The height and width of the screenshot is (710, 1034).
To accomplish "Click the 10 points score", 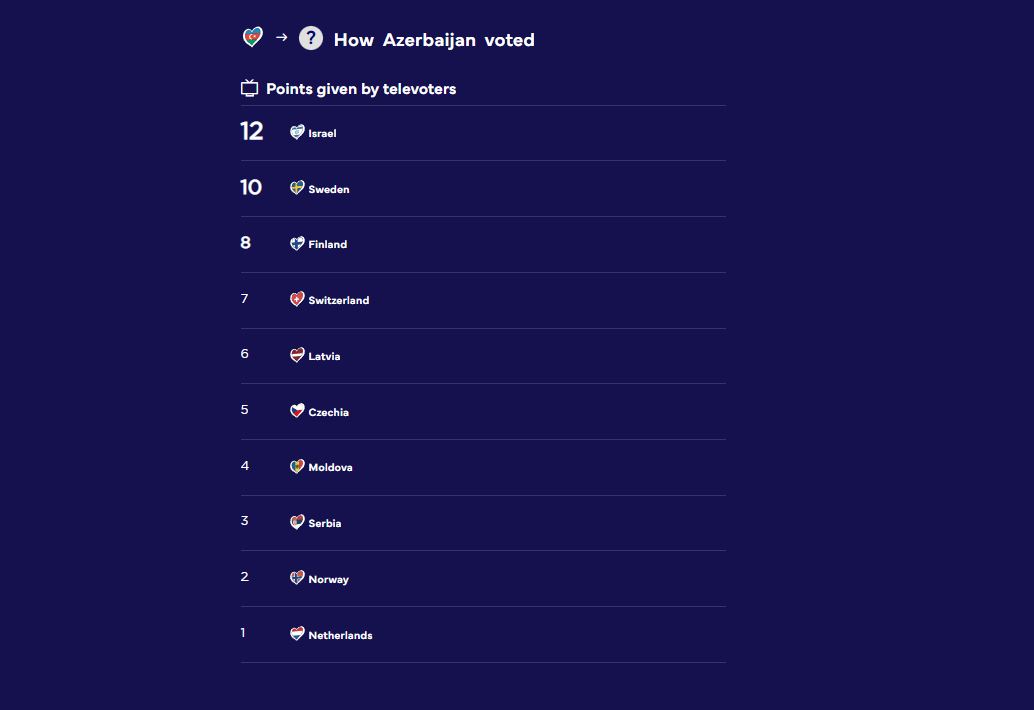I will pos(251,187).
